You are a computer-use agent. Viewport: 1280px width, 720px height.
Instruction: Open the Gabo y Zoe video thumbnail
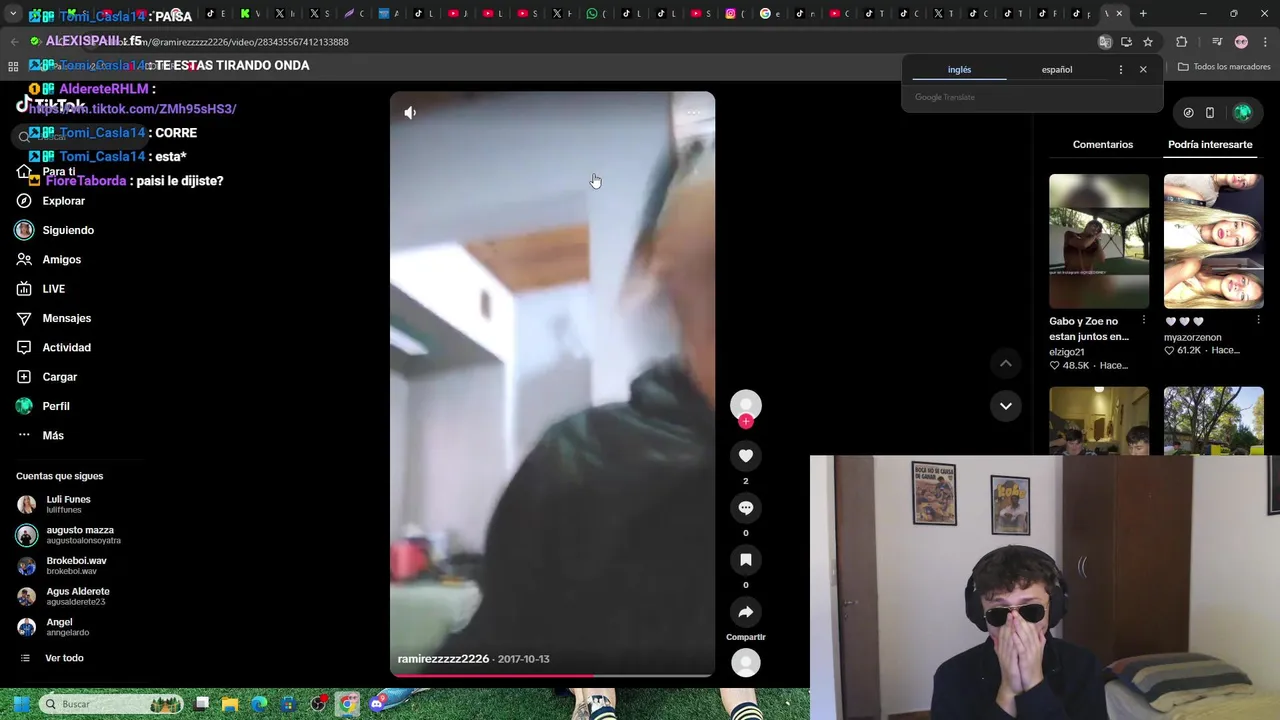pos(1099,241)
